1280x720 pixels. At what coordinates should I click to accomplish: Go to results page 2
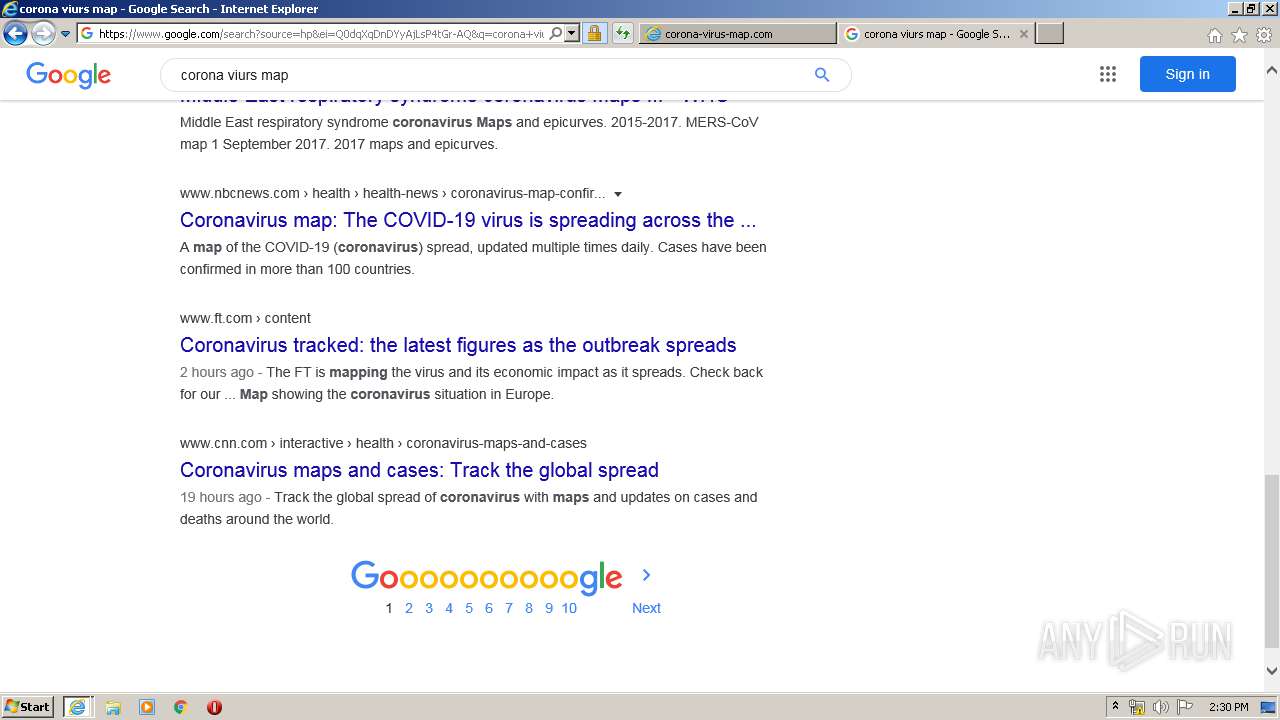[x=408, y=608]
